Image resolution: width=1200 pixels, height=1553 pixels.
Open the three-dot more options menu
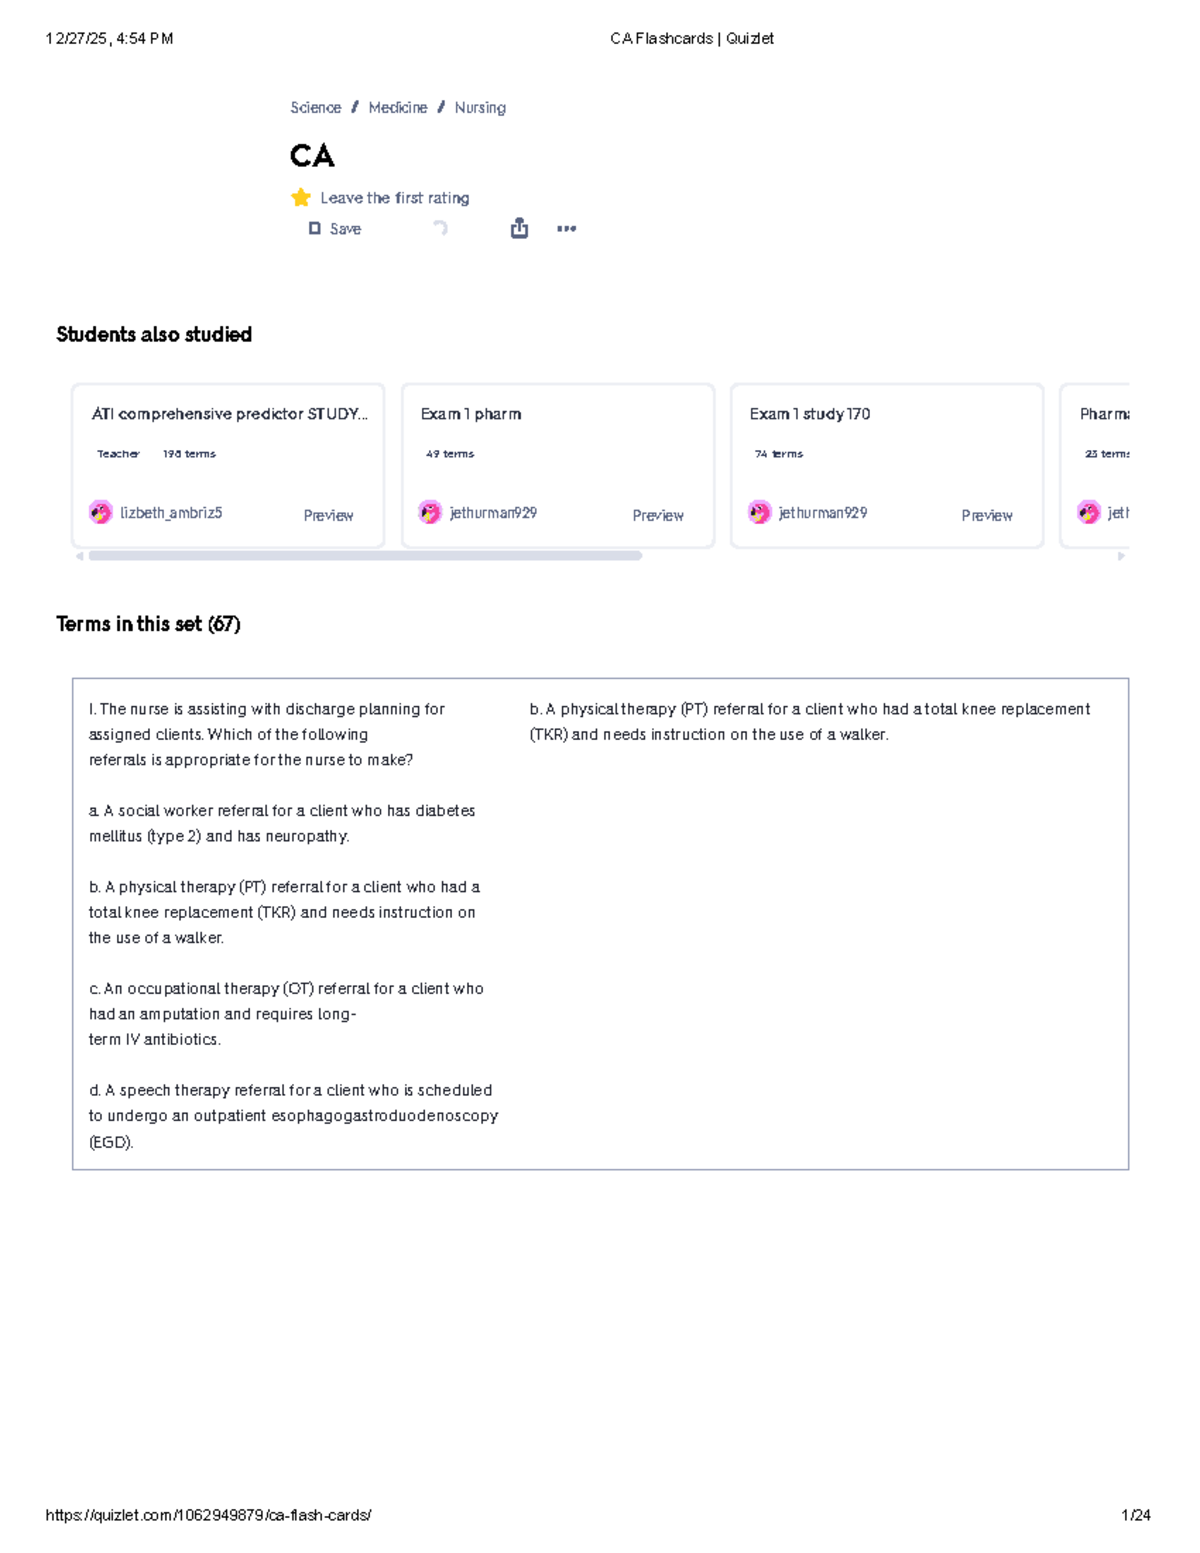point(566,228)
